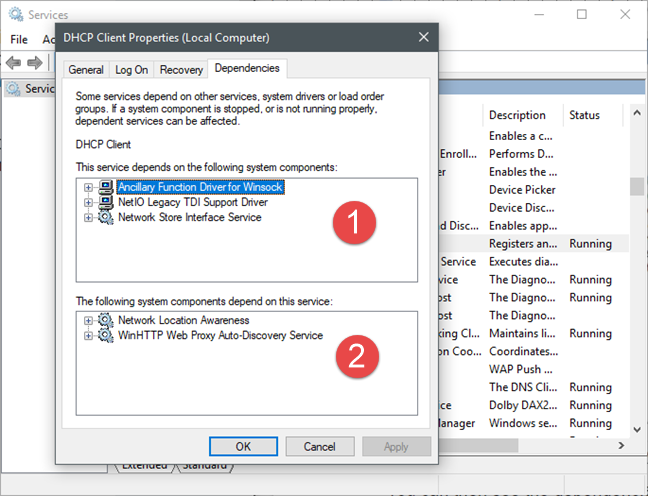The width and height of the screenshot is (648, 496).
Task: Switch to the General tab
Action: pyautogui.click(x=86, y=69)
